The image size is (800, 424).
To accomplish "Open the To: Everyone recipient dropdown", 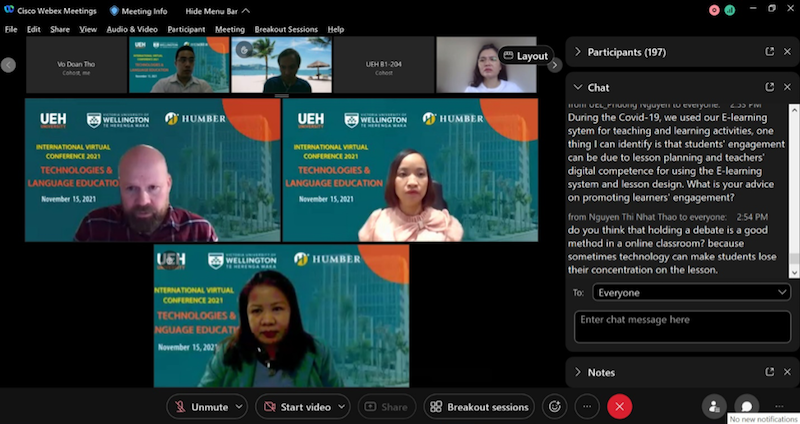I will pyautogui.click(x=691, y=292).
